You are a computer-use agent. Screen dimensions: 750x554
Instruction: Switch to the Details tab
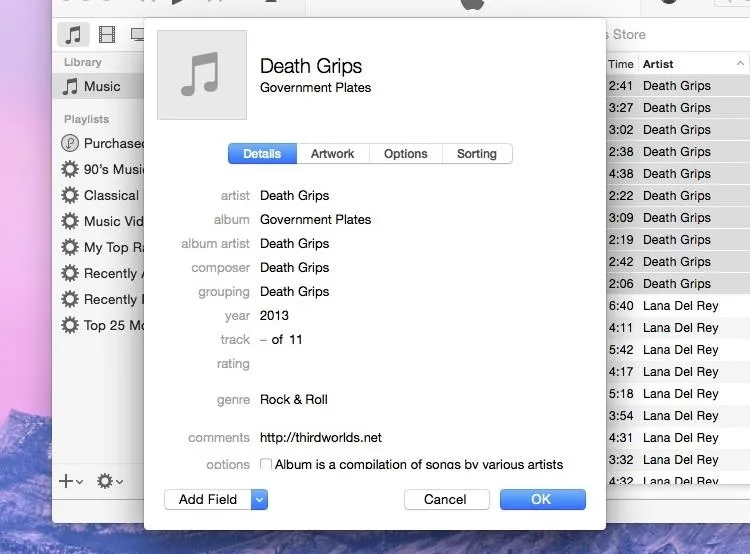pos(262,154)
